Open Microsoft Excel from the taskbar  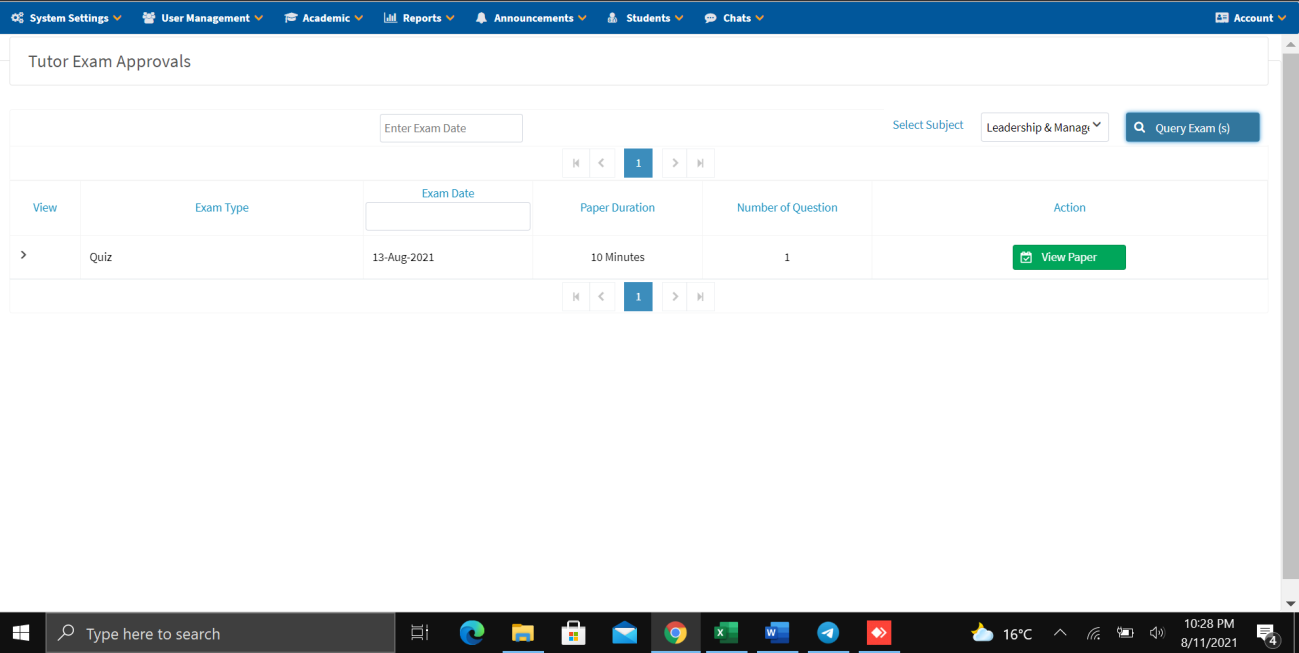725,633
